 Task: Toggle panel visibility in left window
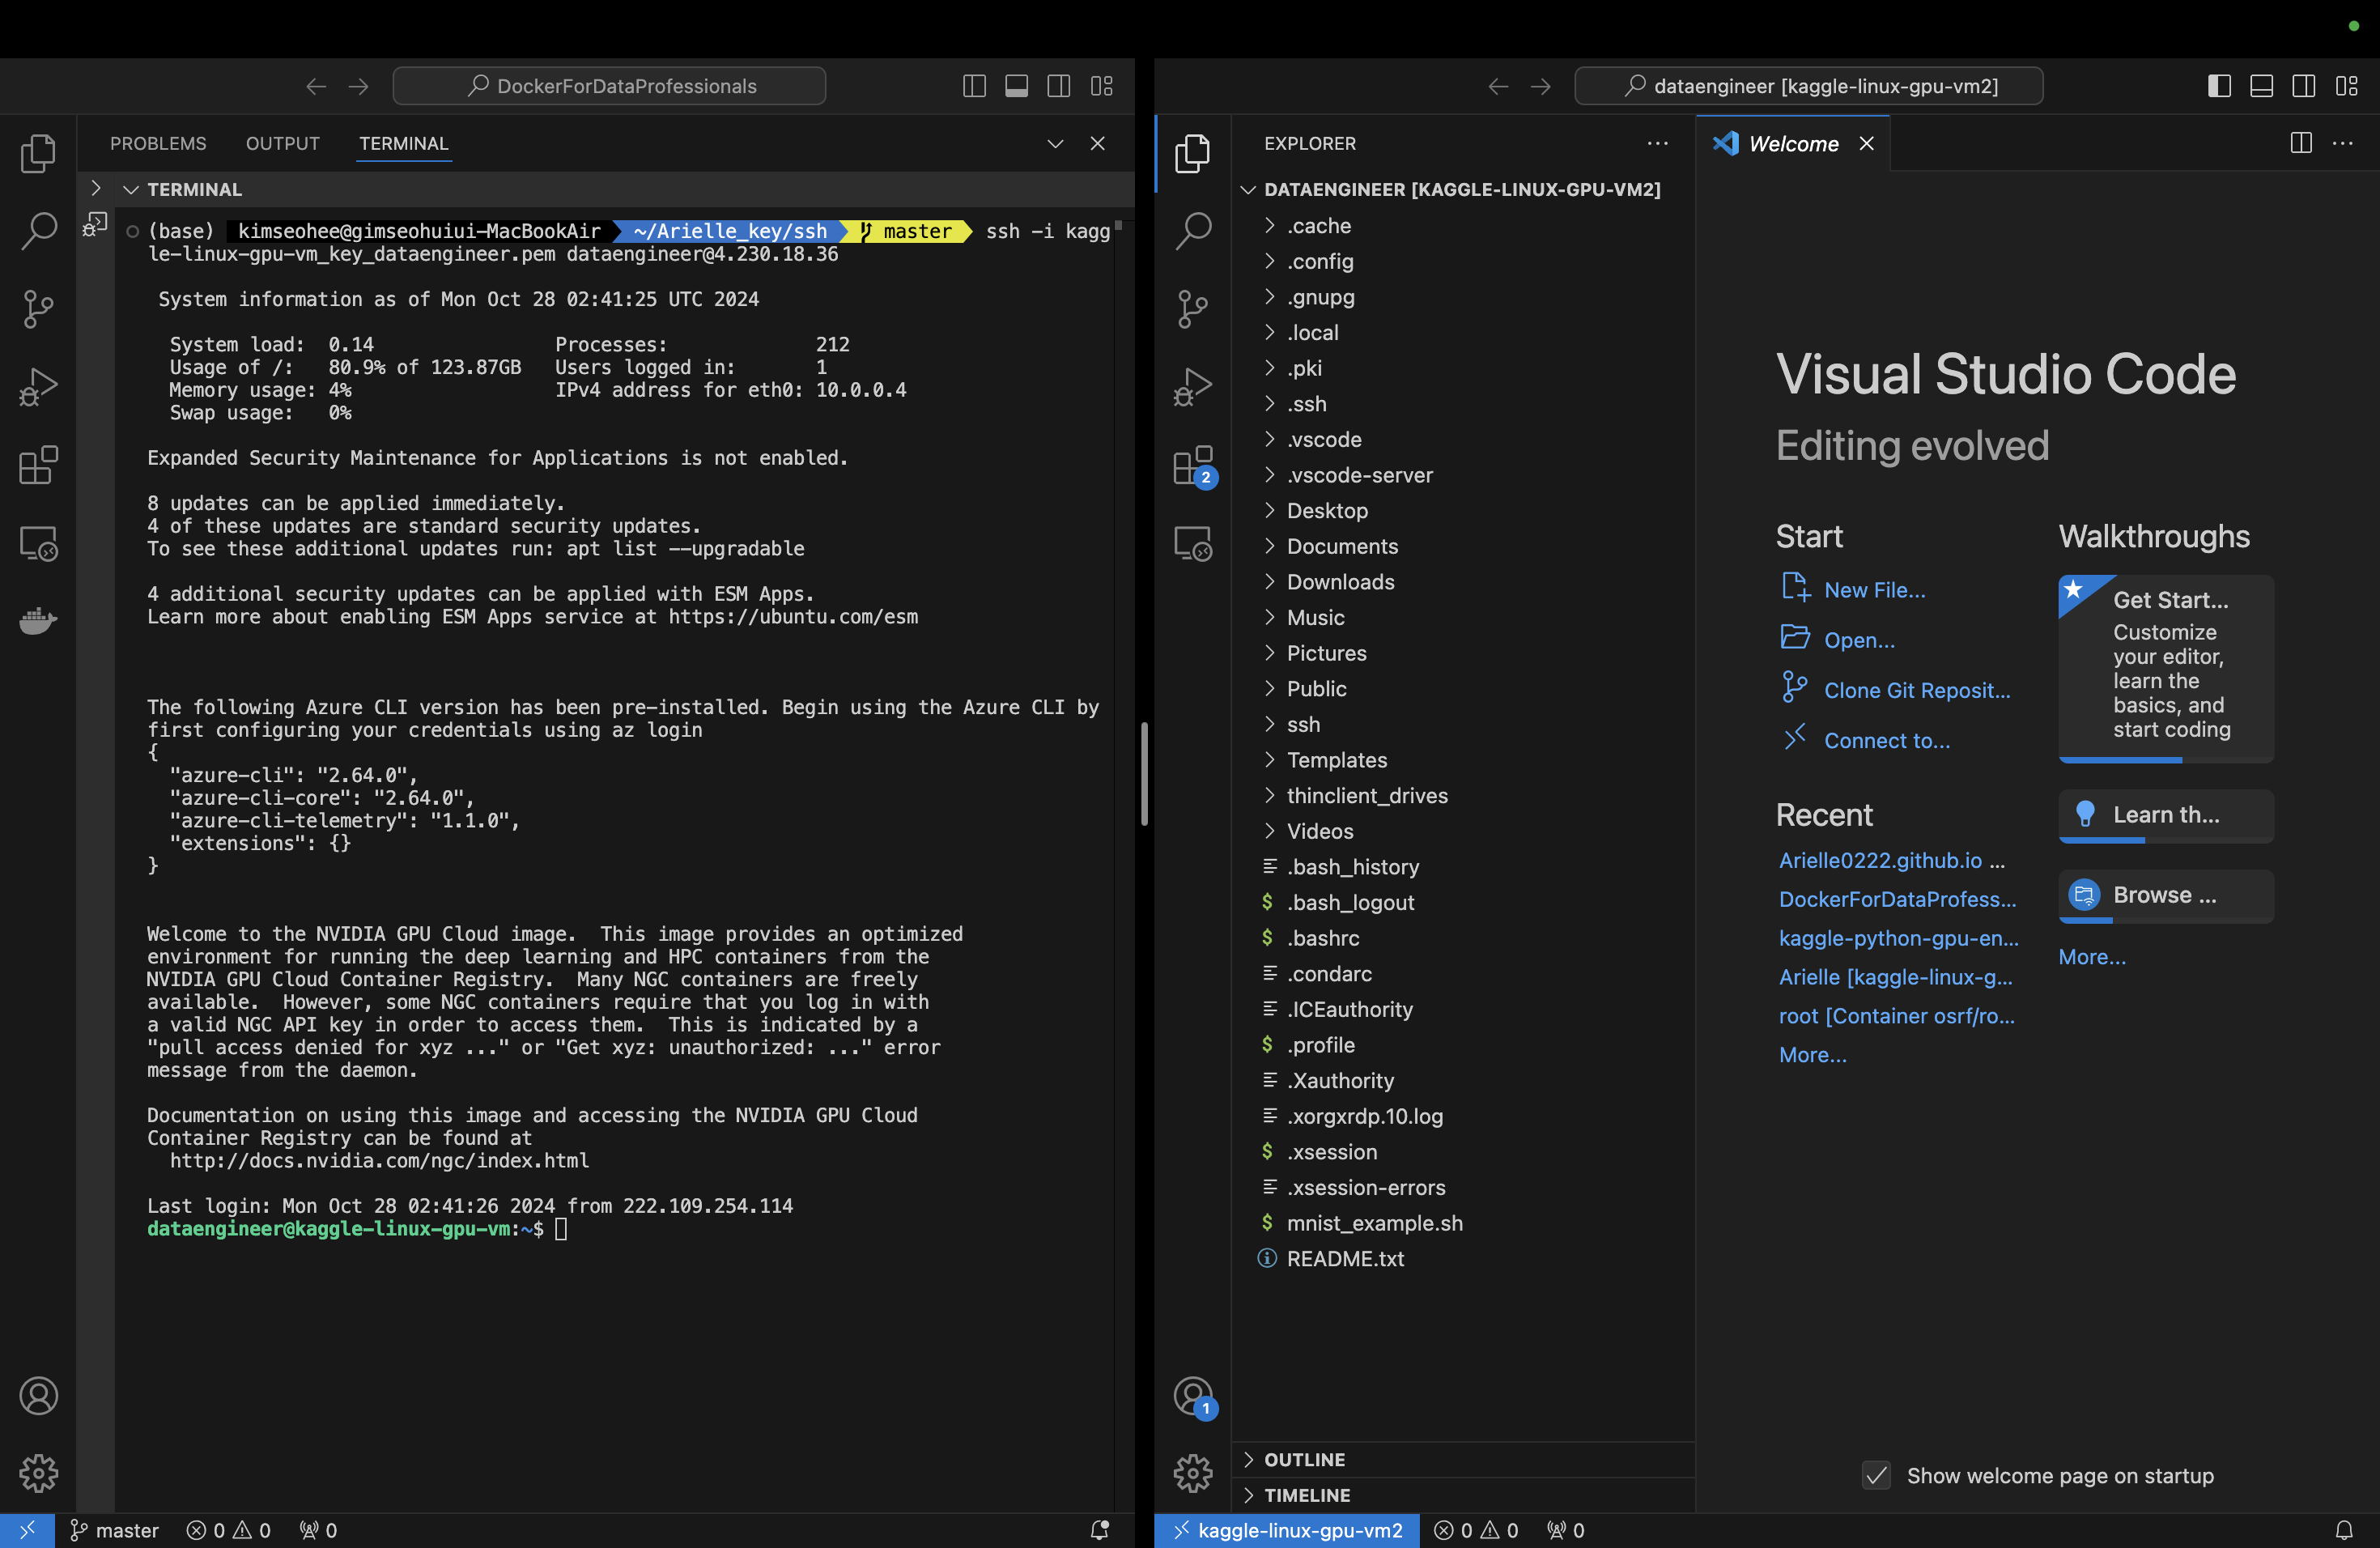(x=1016, y=86)
